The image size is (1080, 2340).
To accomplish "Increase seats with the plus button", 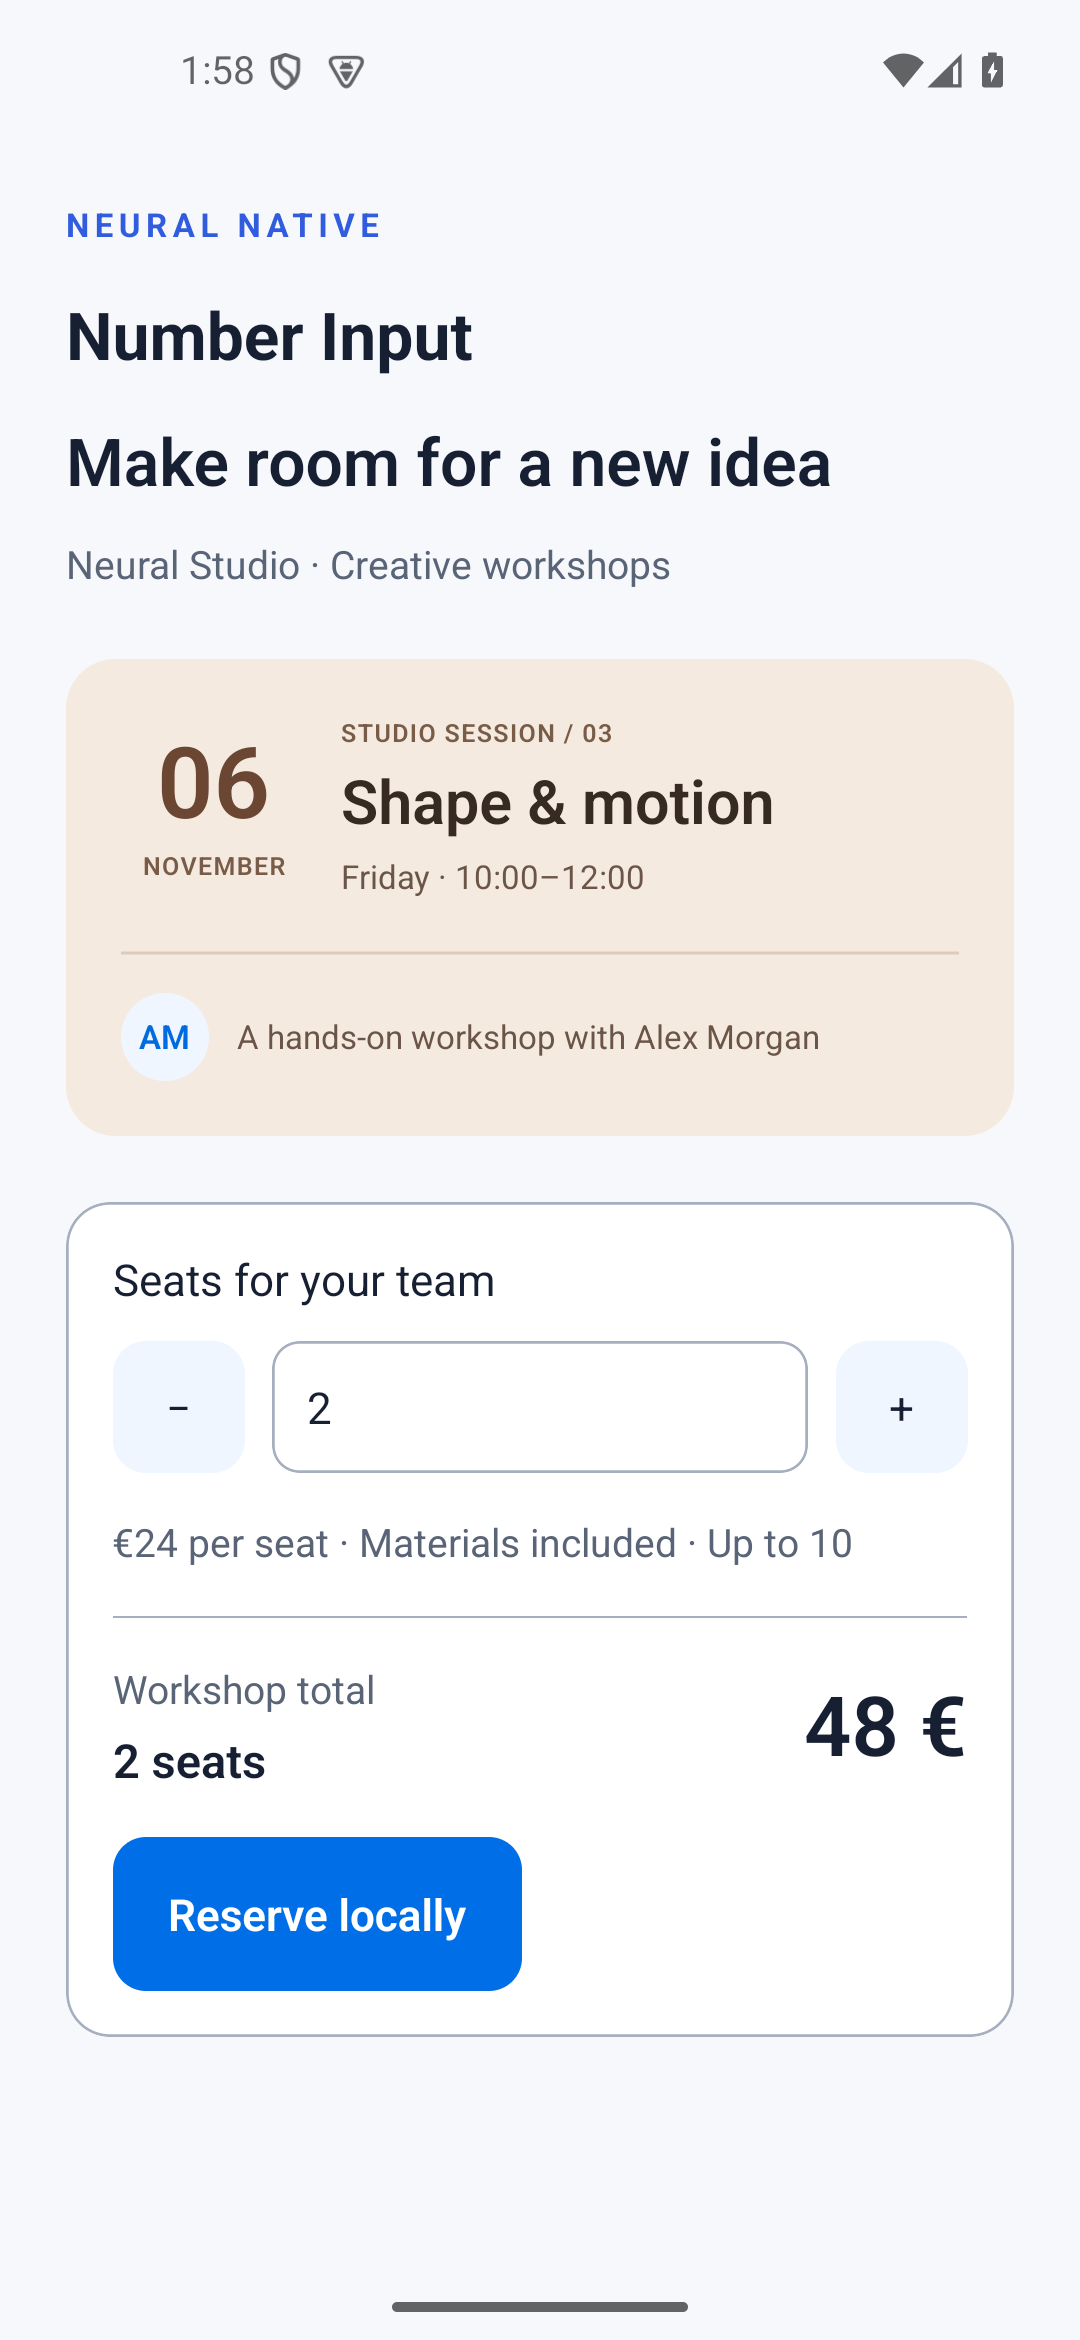I will [x=901, y=1407].
